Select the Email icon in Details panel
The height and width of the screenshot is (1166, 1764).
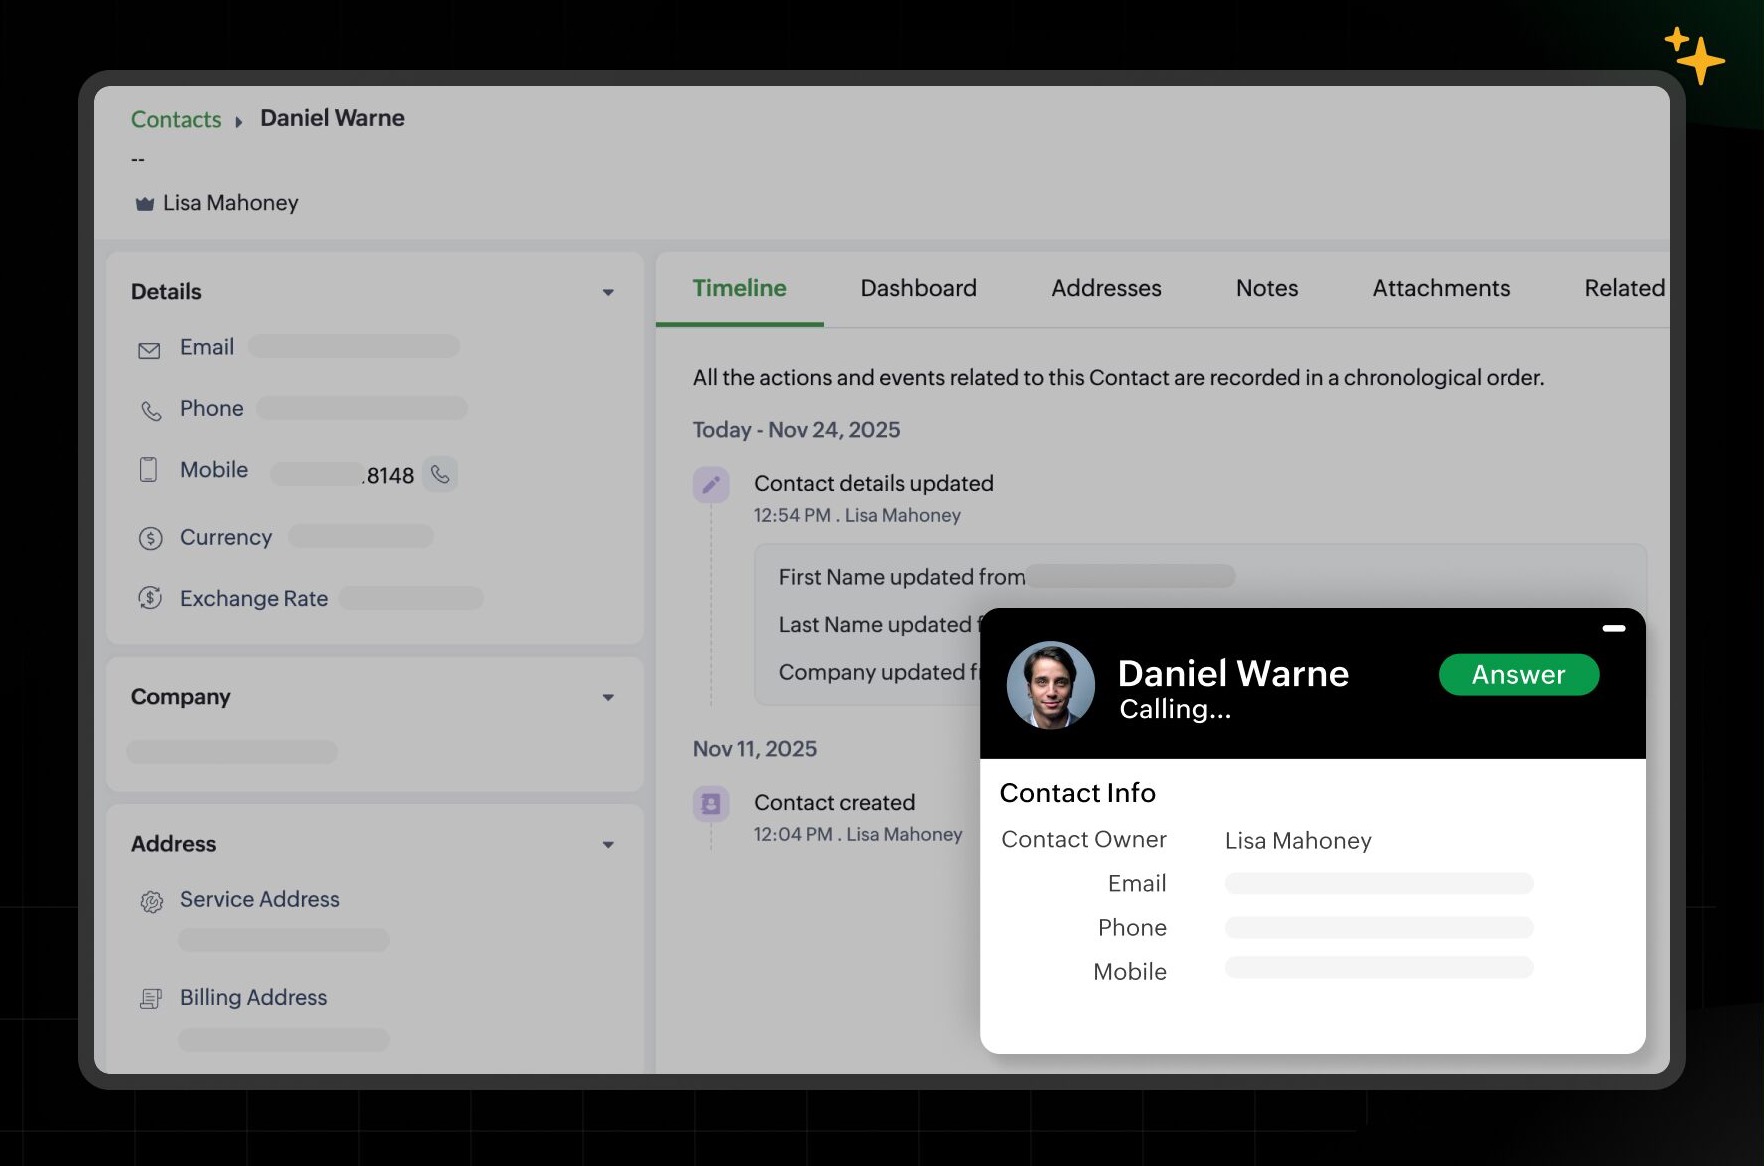point(148,349)
